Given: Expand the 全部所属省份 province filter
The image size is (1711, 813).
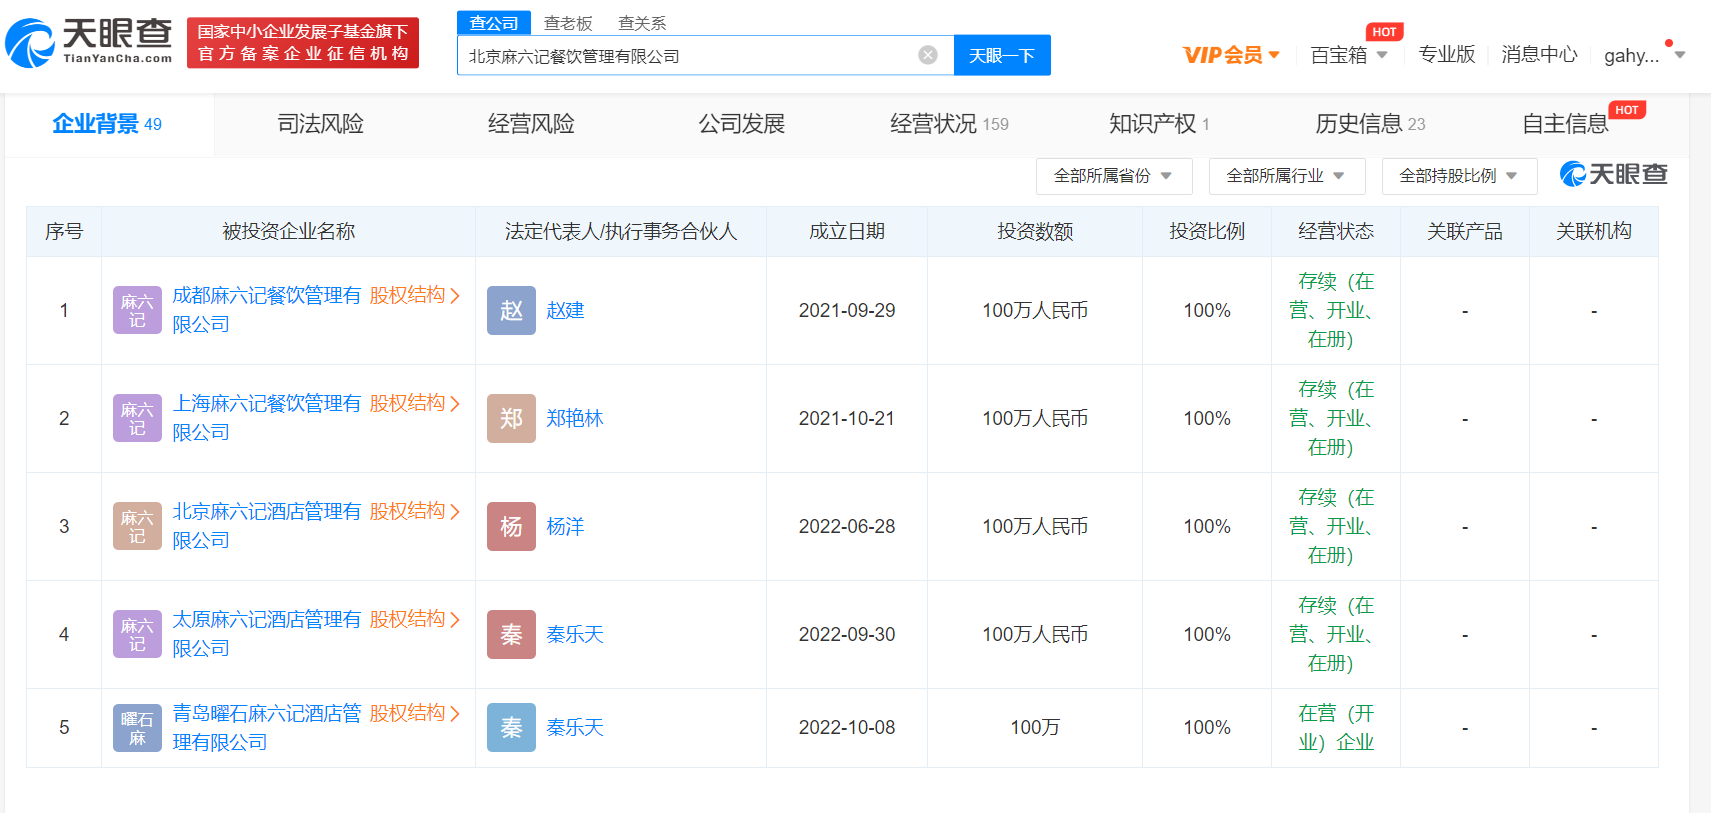Looking at the screenshot, I should coord(1113,176).
